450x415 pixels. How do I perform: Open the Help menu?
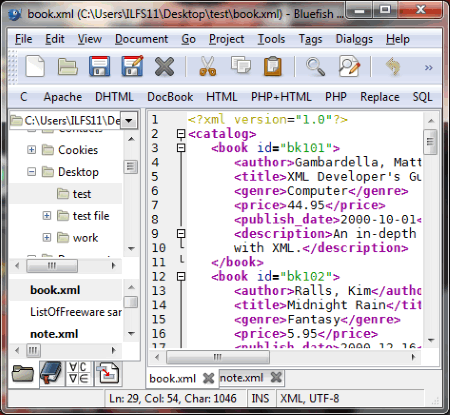pyautogui.click(x=398, y=39)
